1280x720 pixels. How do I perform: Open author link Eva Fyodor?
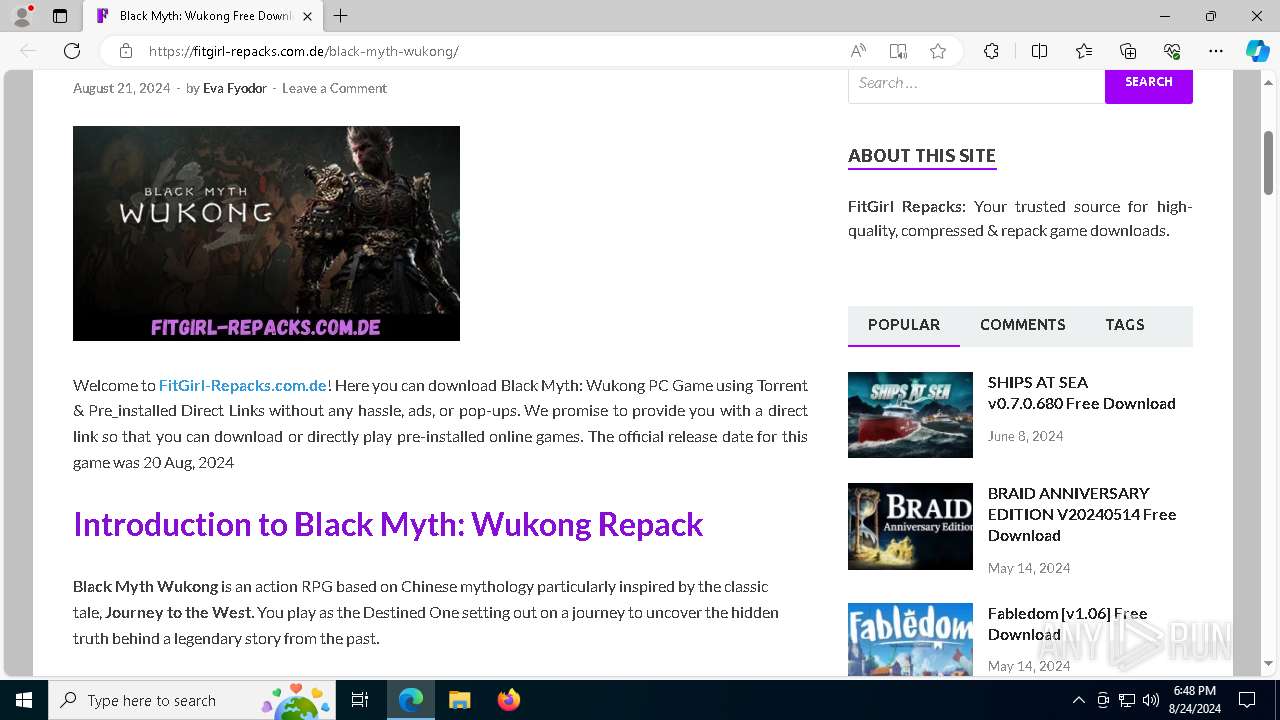[235, 88]
